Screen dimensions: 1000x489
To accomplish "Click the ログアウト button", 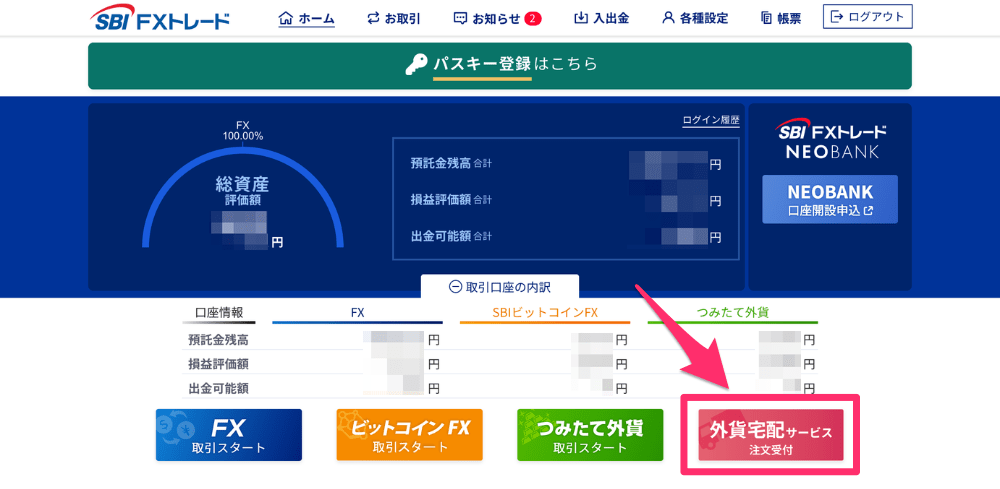I will click(867, 17).
